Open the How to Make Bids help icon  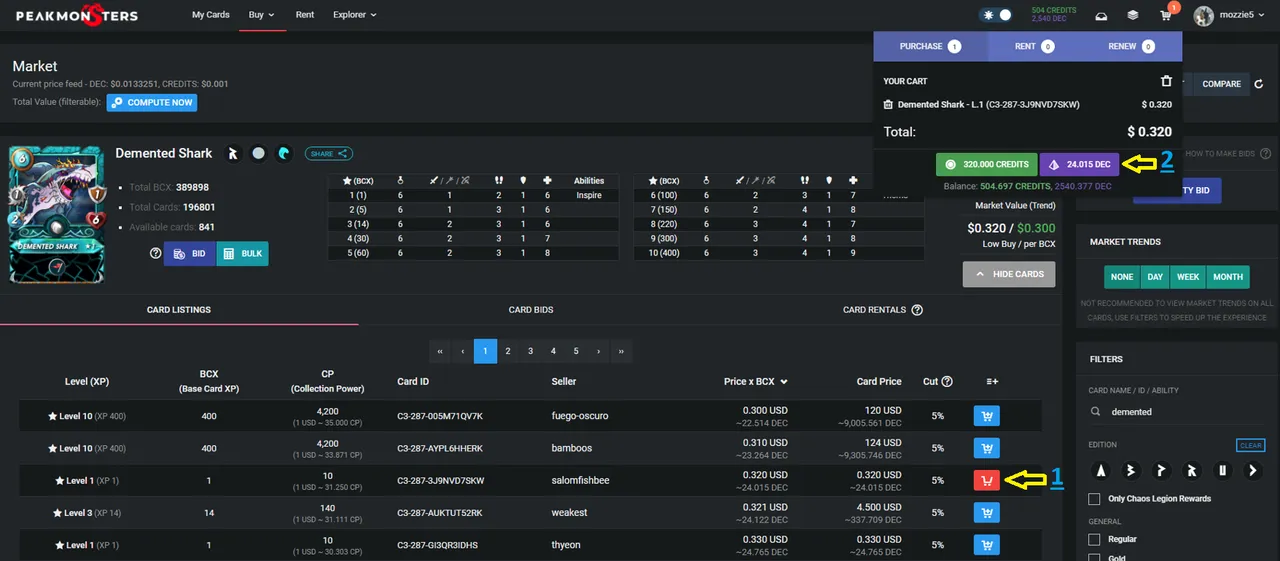pos(1266,153)
